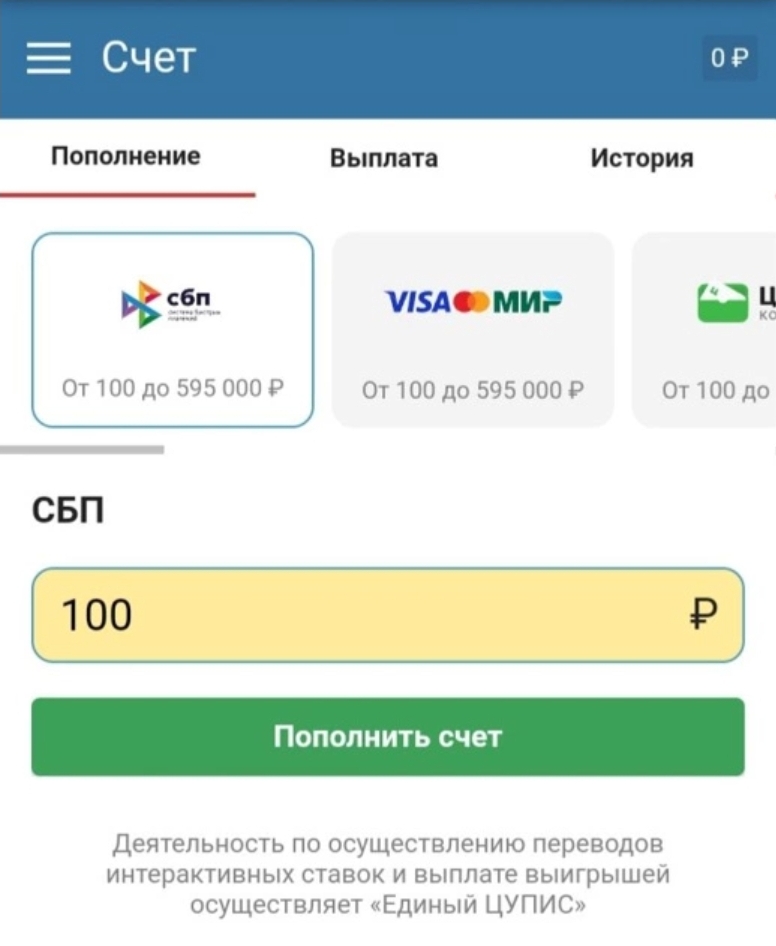Click the Счет title in the header

[x=146, y=57]
